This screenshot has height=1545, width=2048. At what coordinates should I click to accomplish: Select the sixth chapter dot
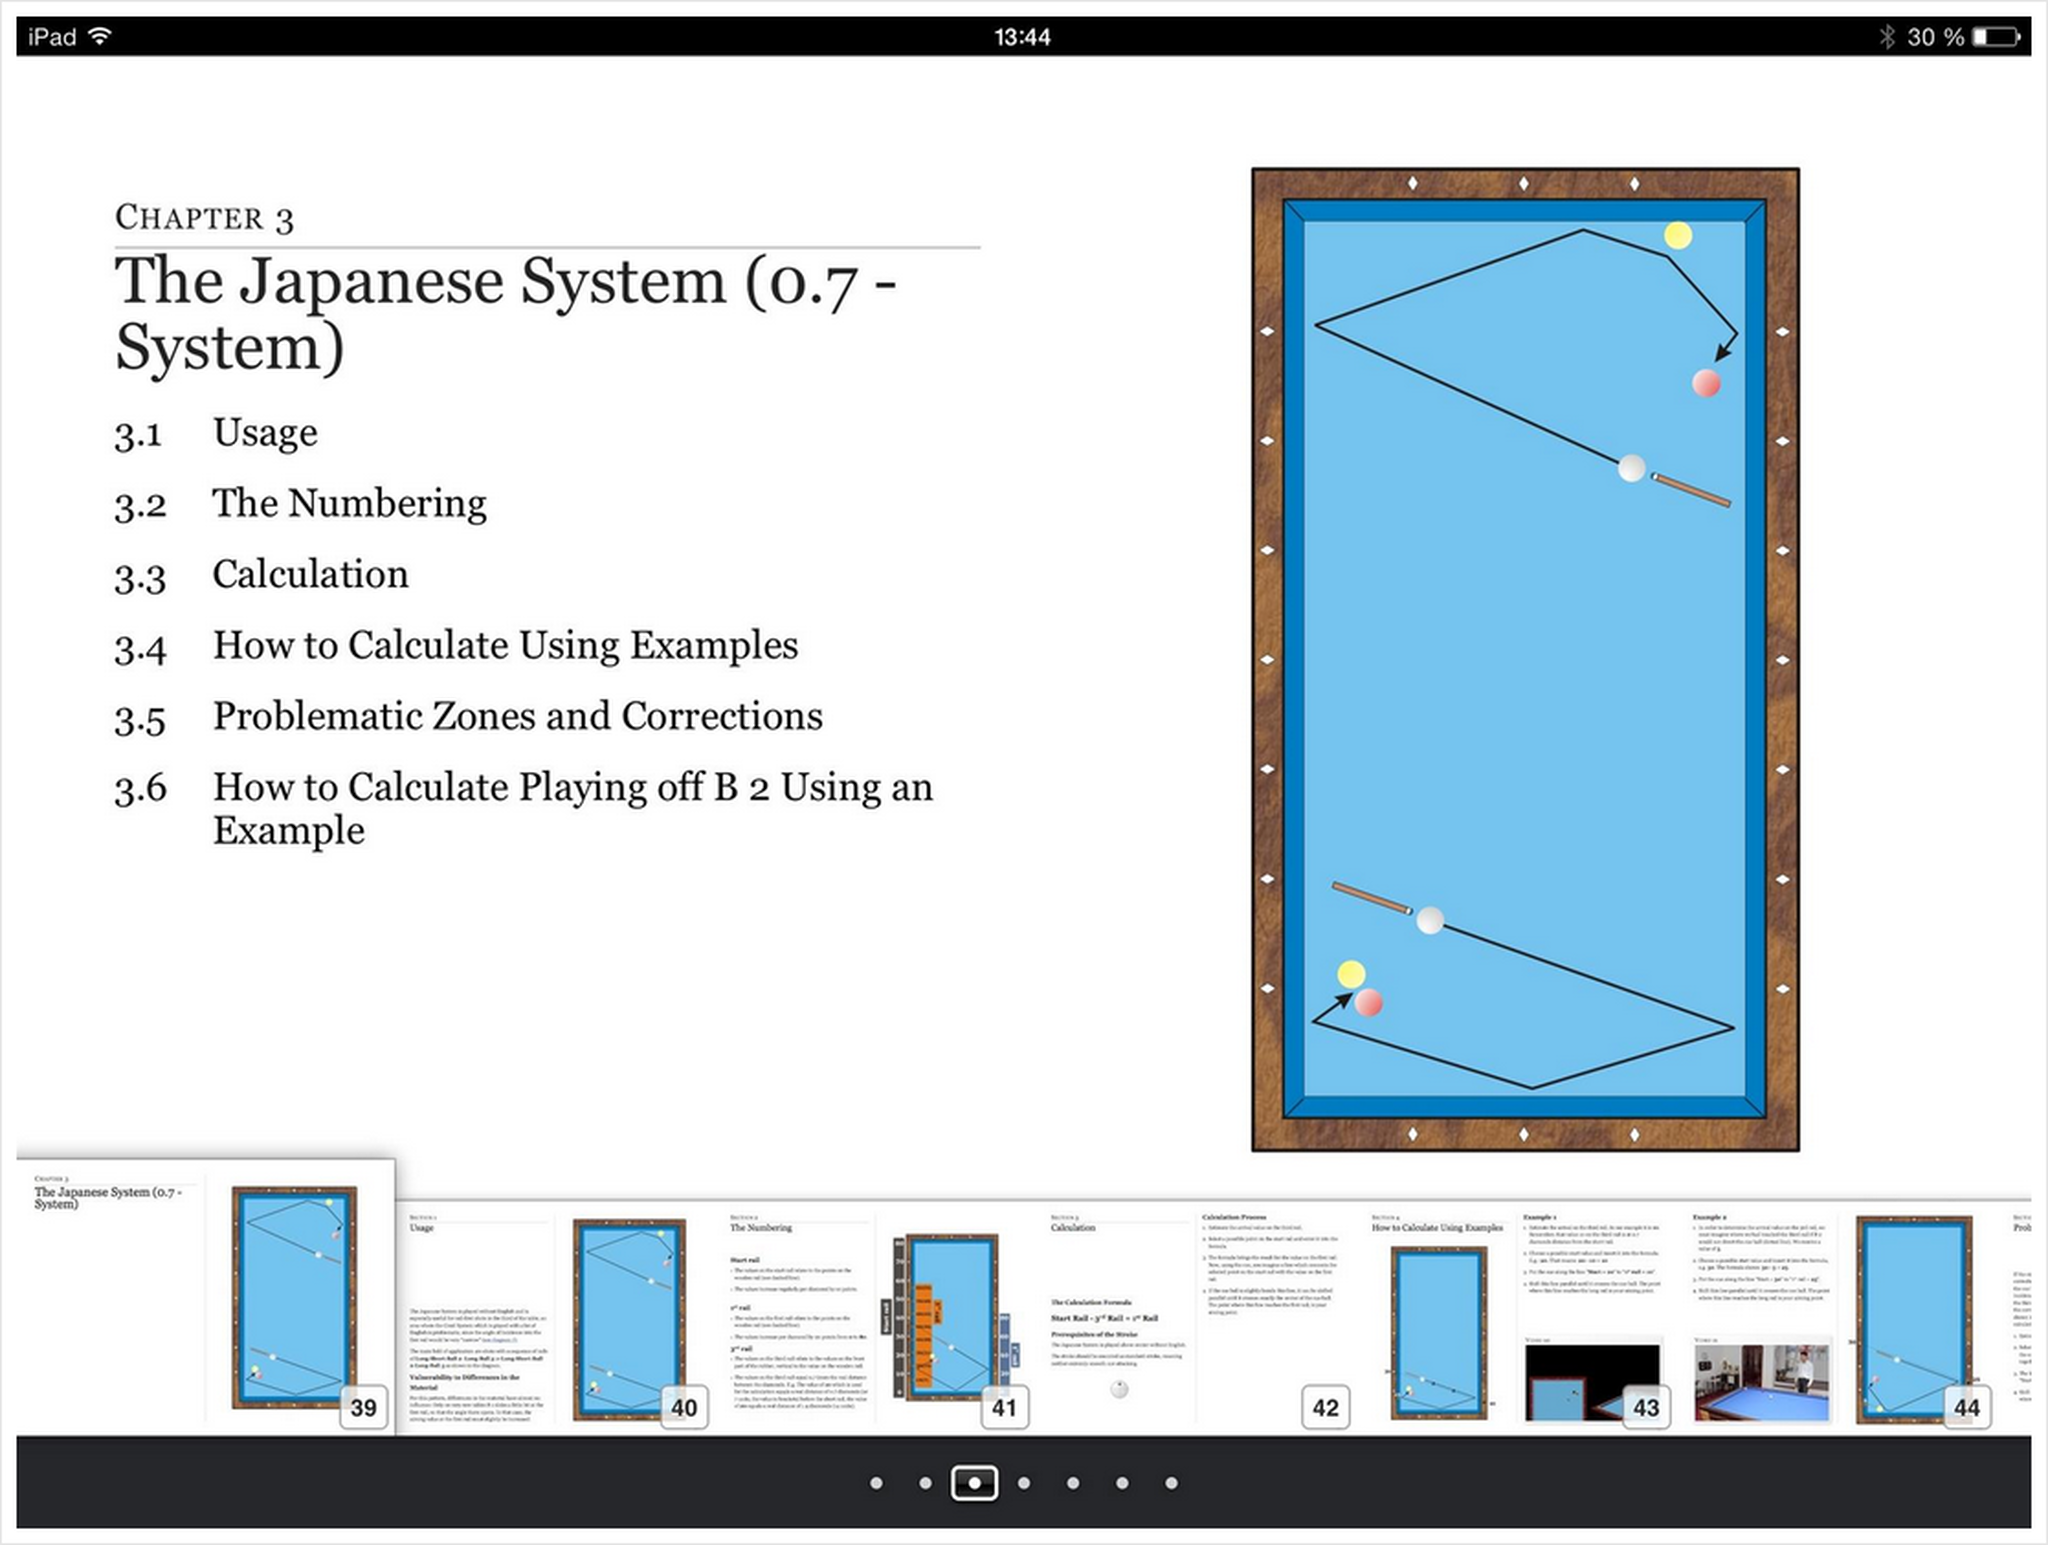[x=1122, y=1483]
